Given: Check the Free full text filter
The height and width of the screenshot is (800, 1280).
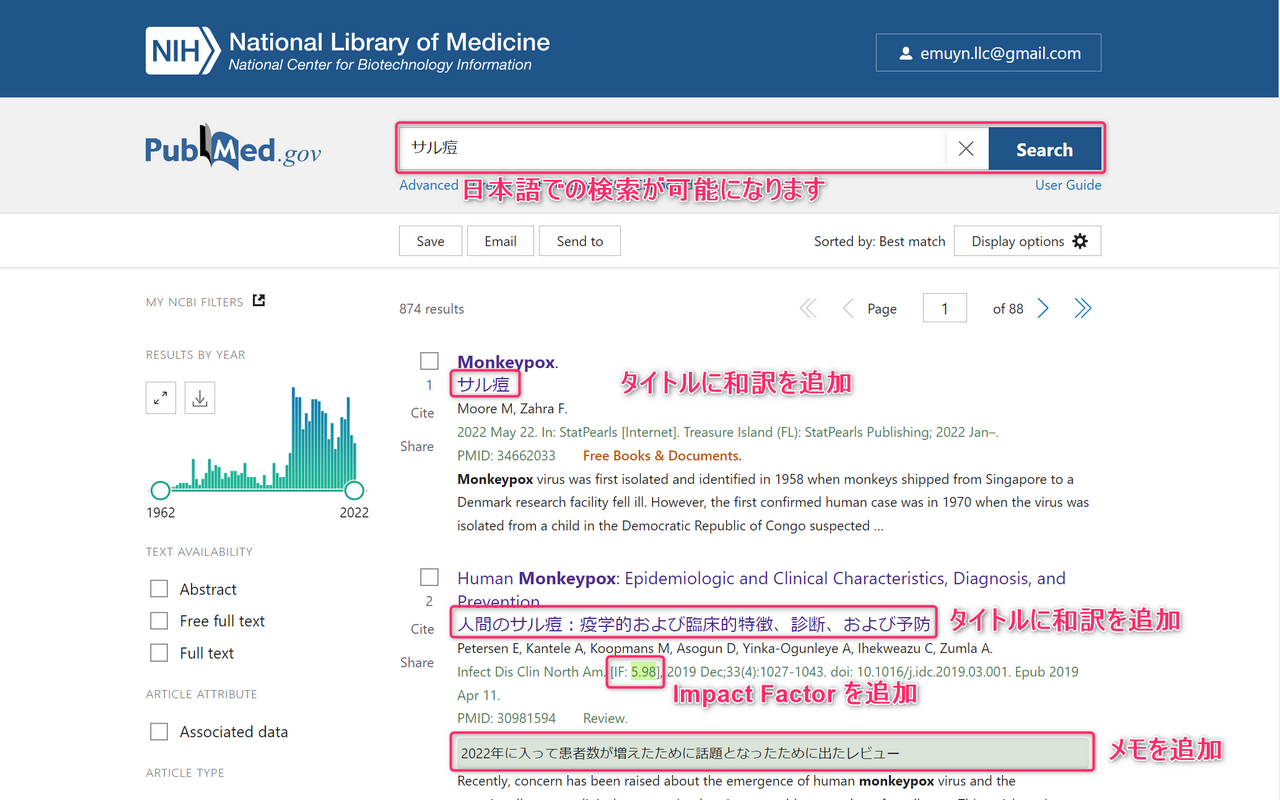Looking at the screenshot, I should click(159, 621).
